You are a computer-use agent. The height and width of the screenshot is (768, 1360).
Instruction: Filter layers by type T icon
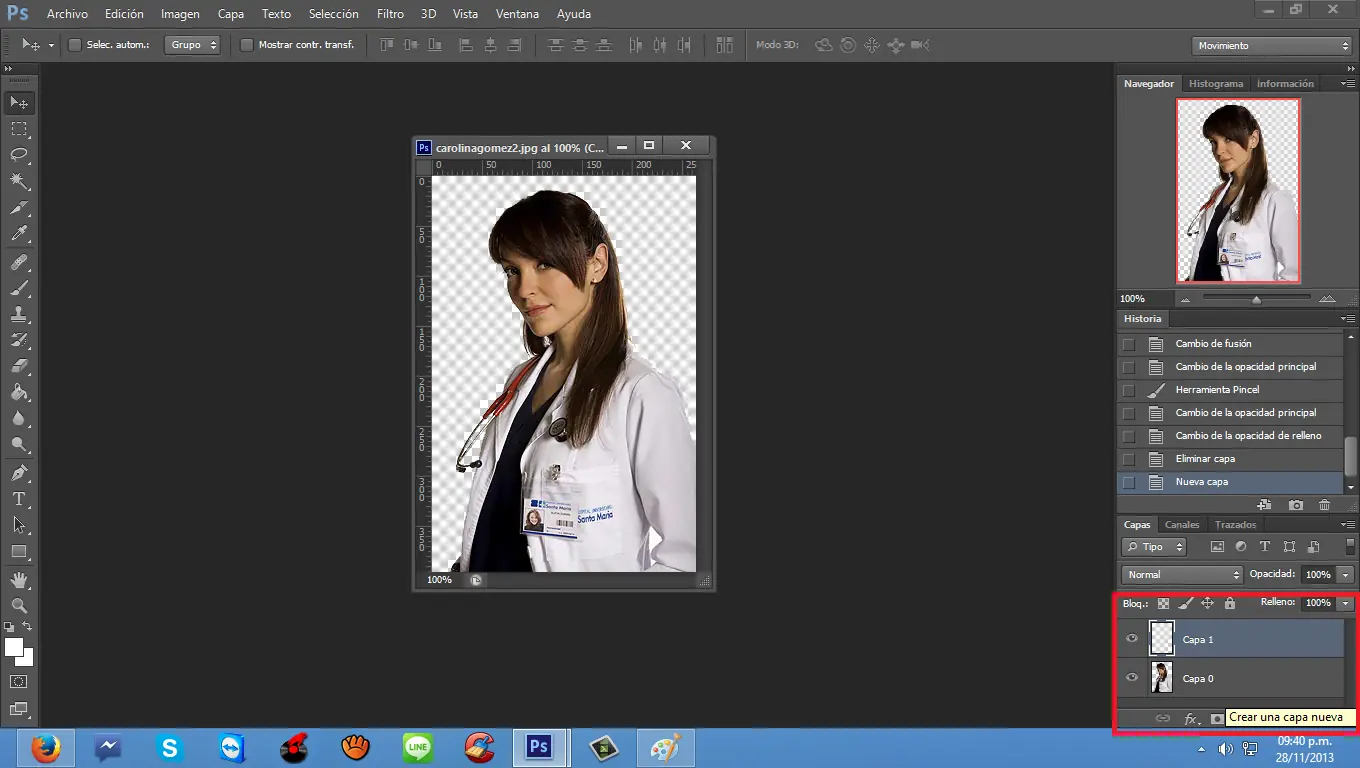(x=1265, y=547)
